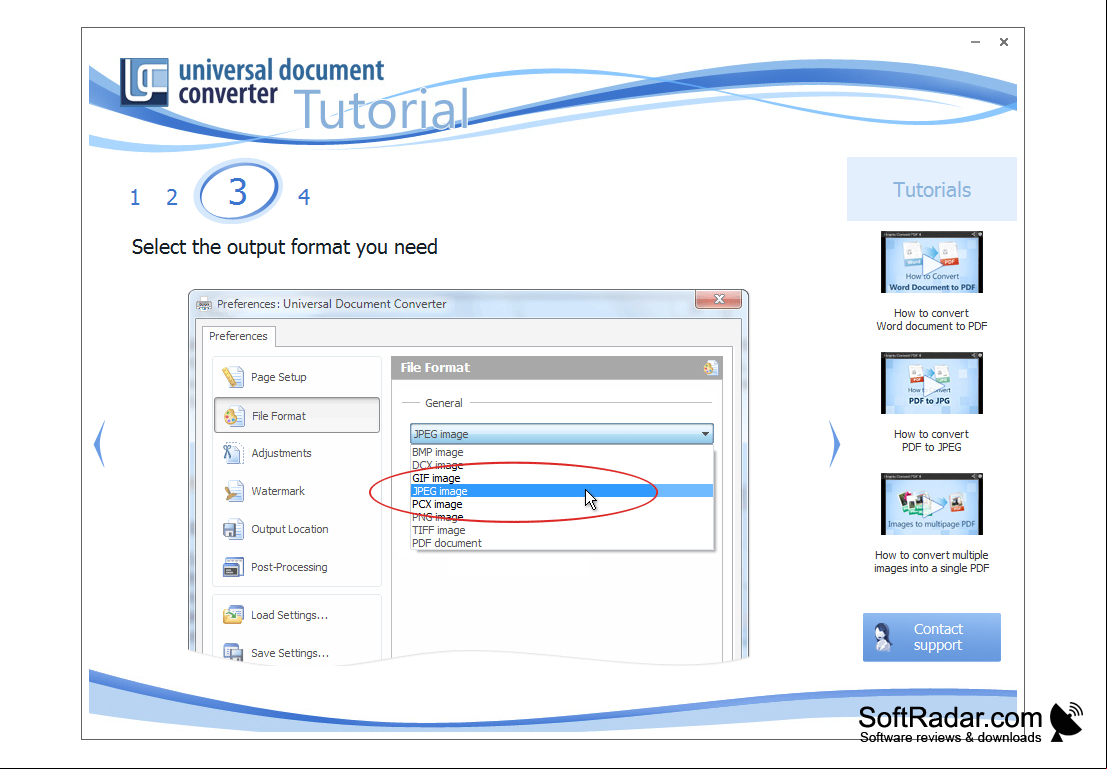This screenshot has width=1107, height=769.
Task: Click the Preferences dialog printer title icon
Action: [204, 304]
